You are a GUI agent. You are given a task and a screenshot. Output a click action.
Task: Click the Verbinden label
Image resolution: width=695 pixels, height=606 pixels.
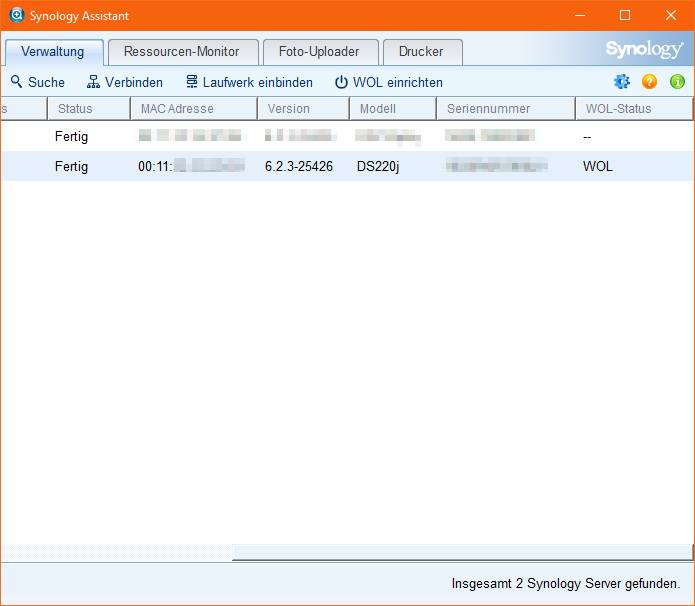point(134,82)
